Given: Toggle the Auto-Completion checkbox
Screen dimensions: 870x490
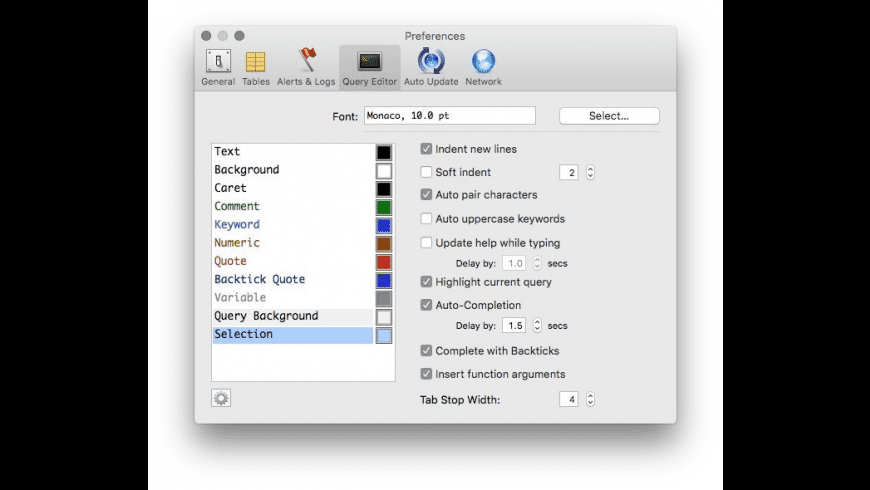Looking at the screenshot, I should (426, 305).
